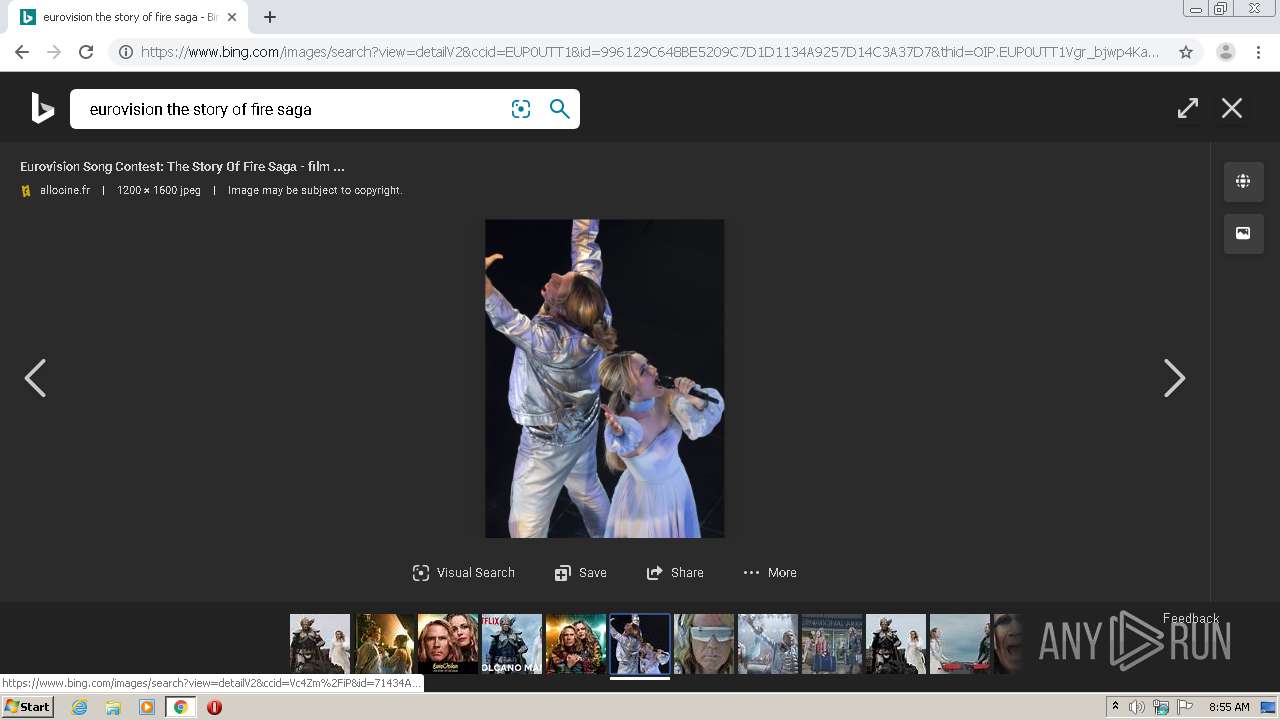1280x720 pixels.
Task: Select thumbnail of man in silver costume pointing
Action: point(768,644)
